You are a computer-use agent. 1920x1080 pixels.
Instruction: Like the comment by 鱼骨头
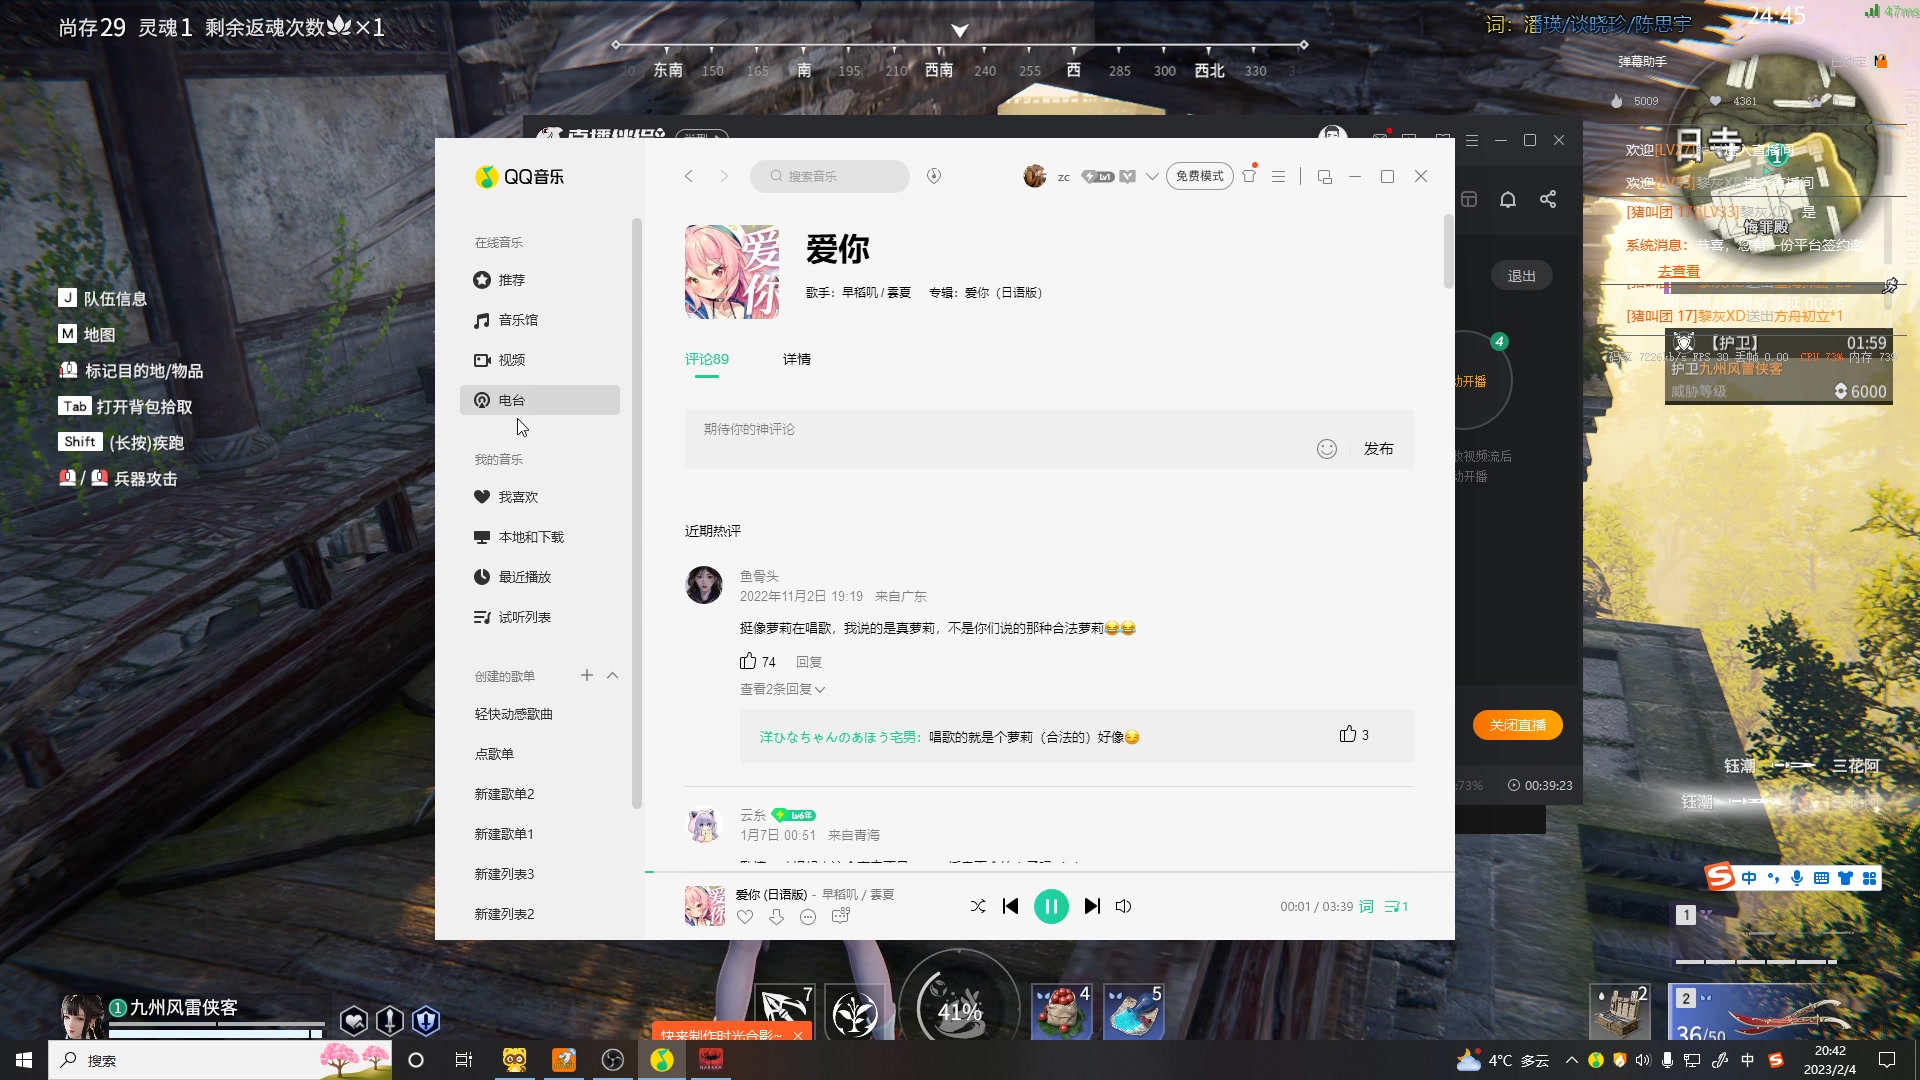(x=748, y=661)
